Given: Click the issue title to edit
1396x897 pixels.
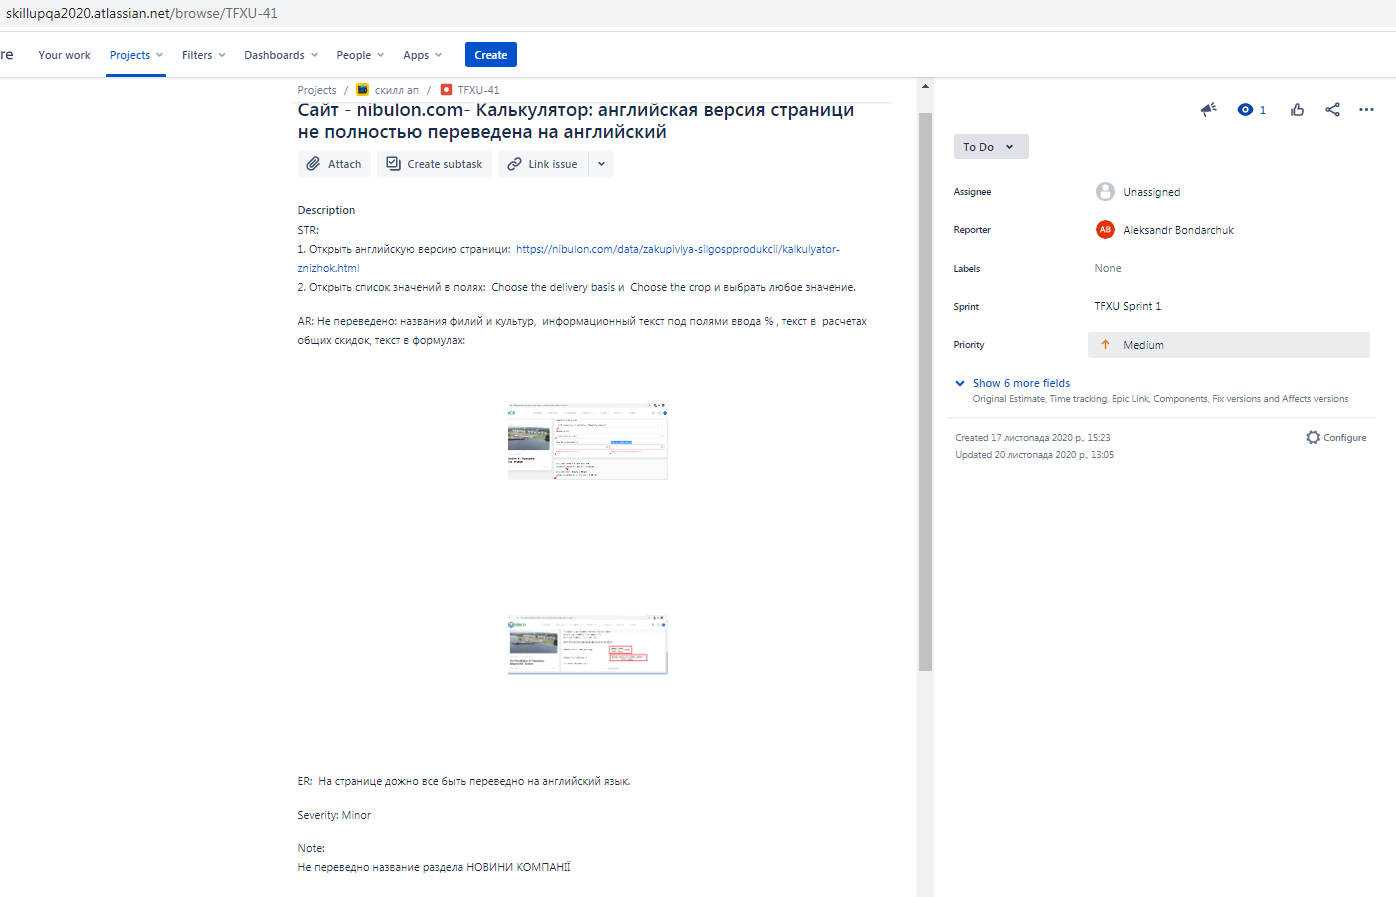Looking at the screenshot, I should pyautogui.click(x=576, y=121).
